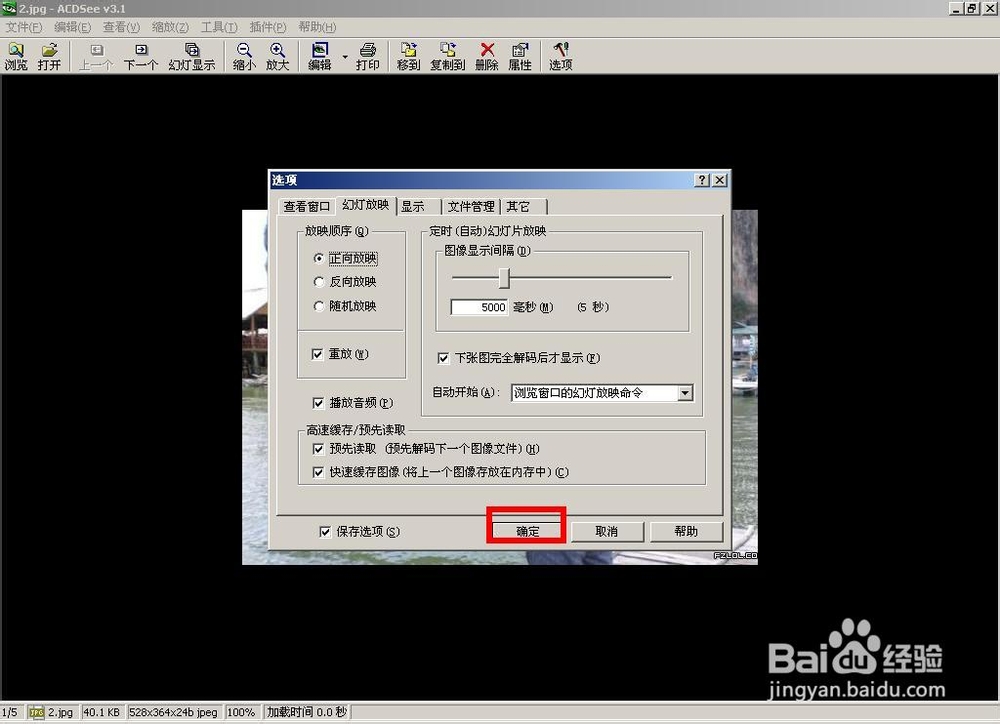Click the 复制到 copy-to icon

click(448, 57)
